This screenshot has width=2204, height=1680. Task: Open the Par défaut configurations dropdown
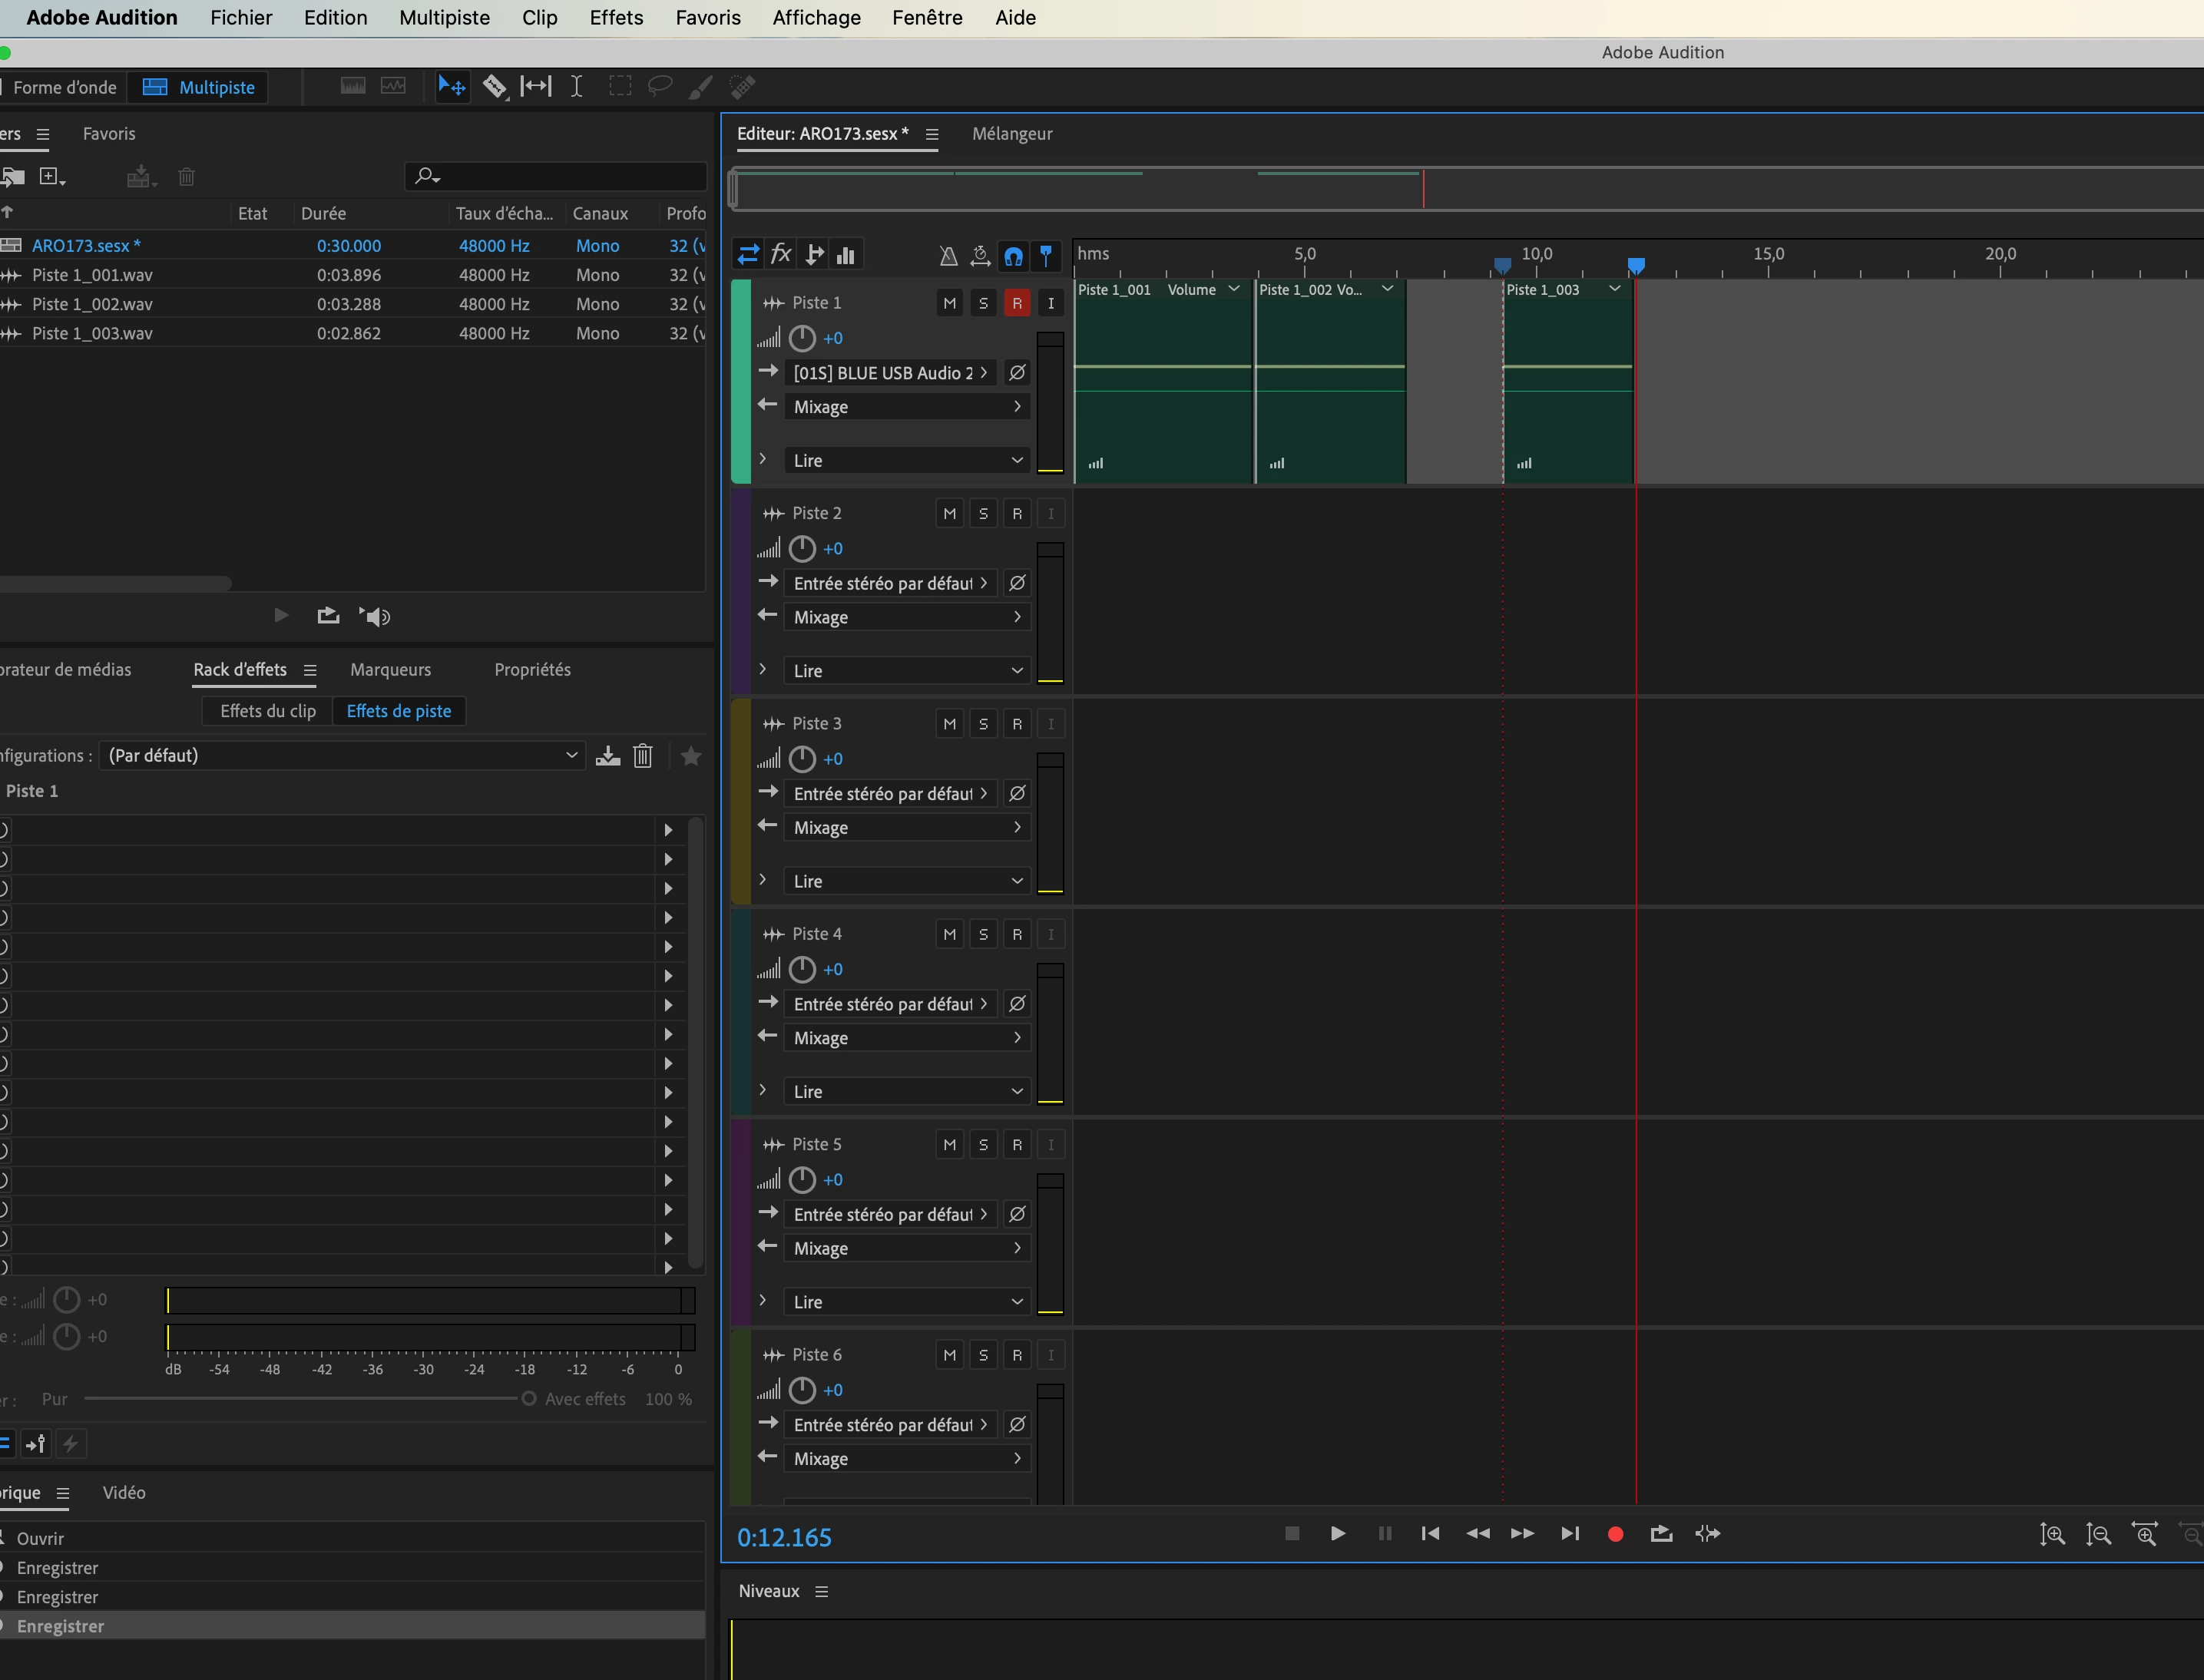[342, 756]
